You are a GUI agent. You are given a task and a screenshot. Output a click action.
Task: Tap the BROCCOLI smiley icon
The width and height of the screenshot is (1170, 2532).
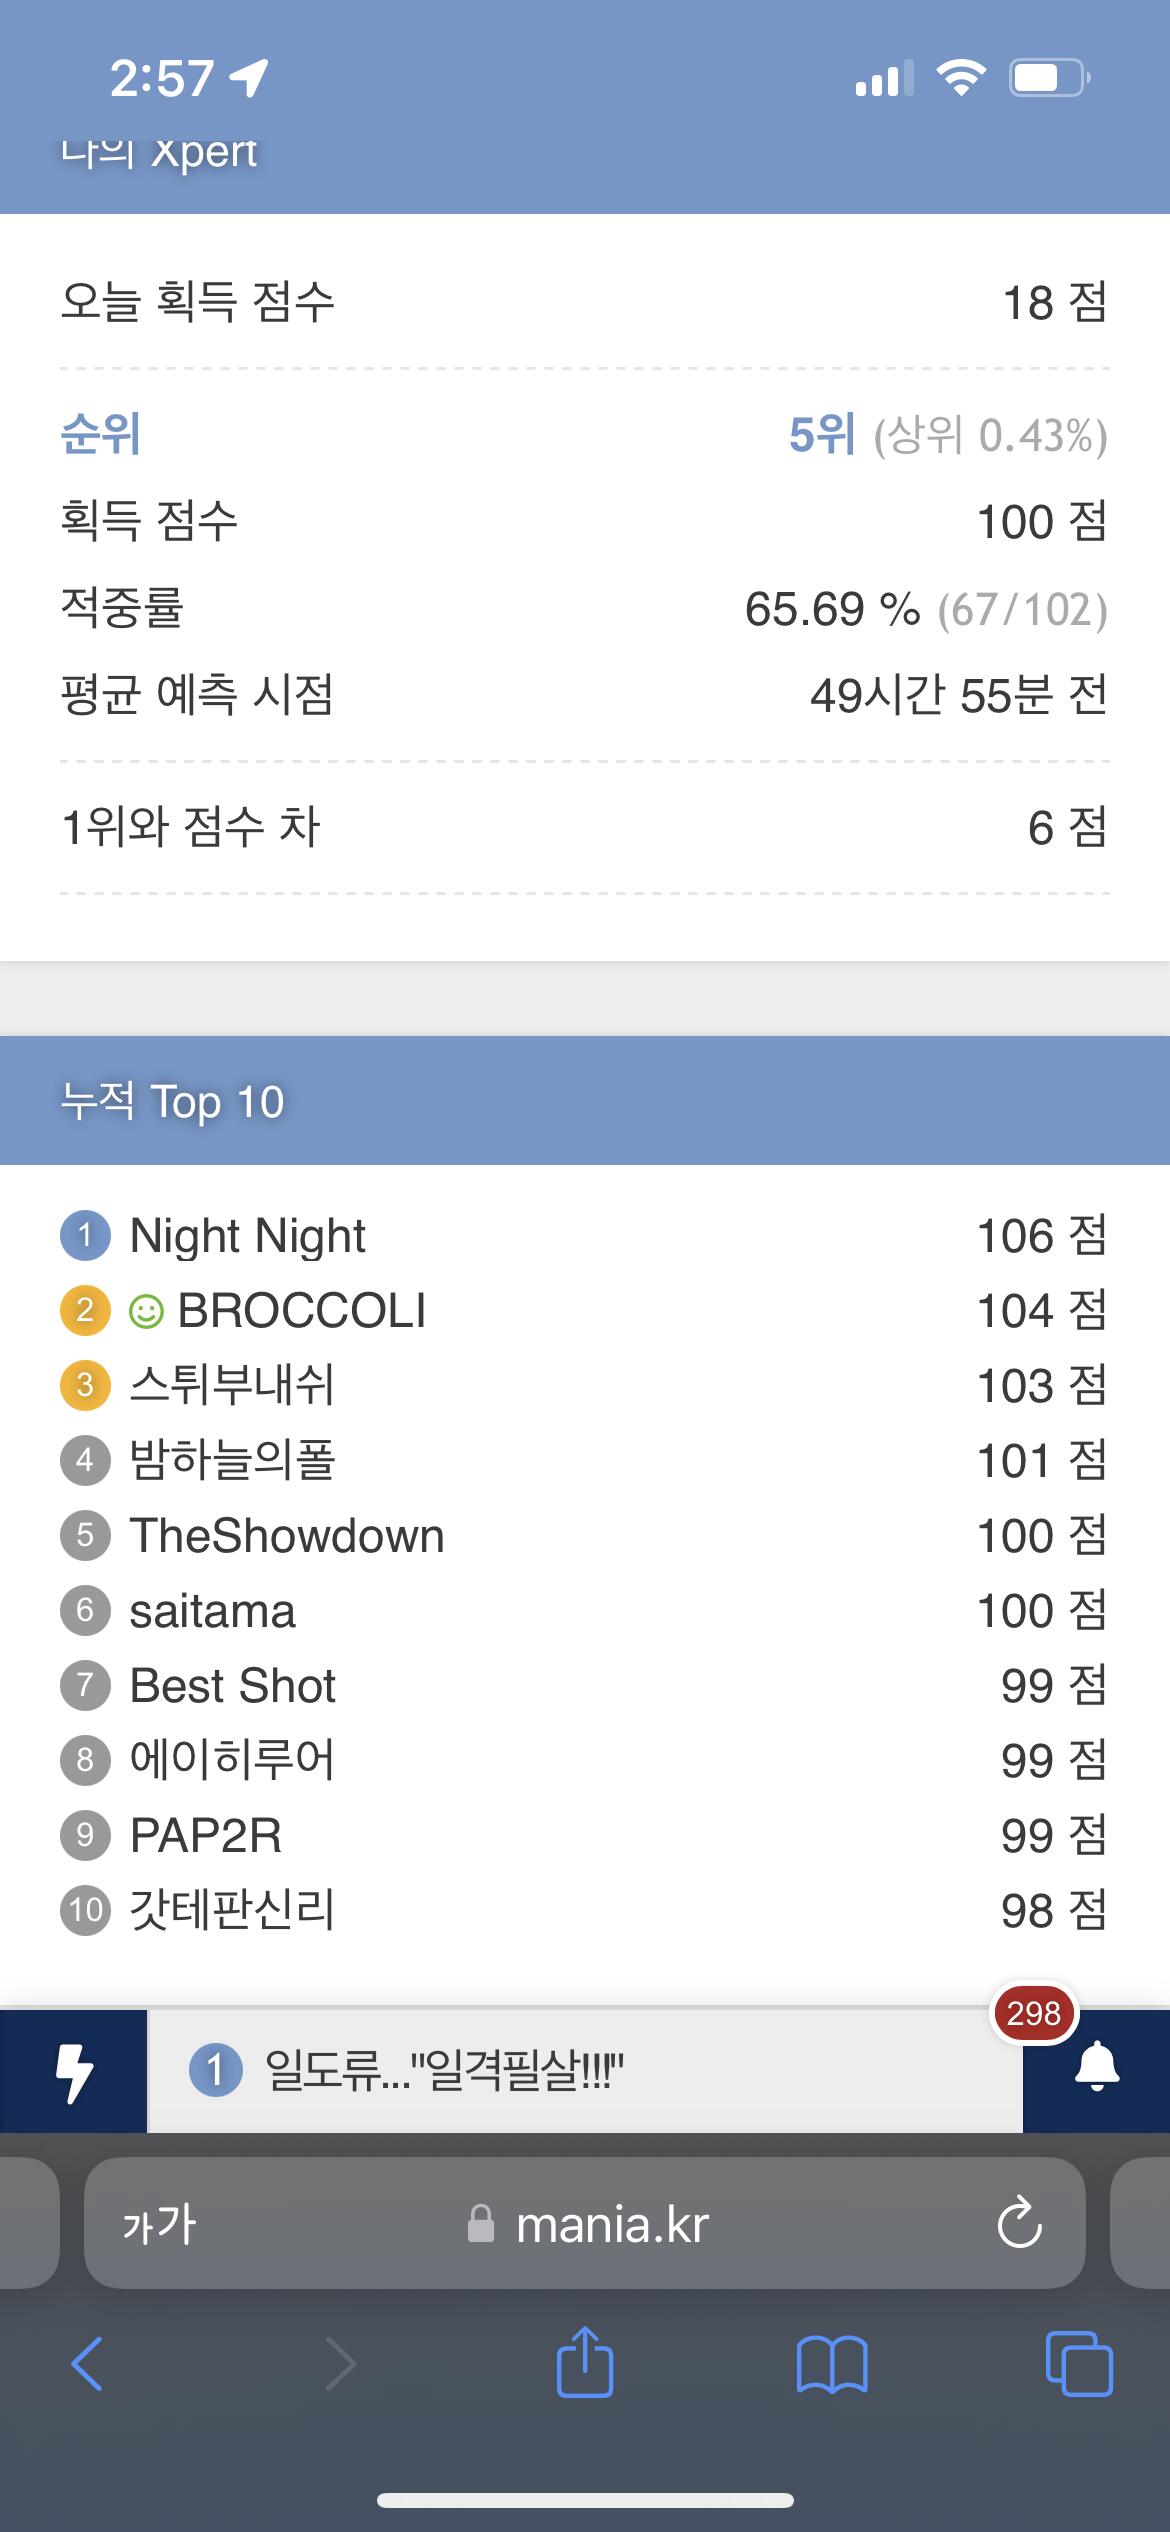(146, 1311)
